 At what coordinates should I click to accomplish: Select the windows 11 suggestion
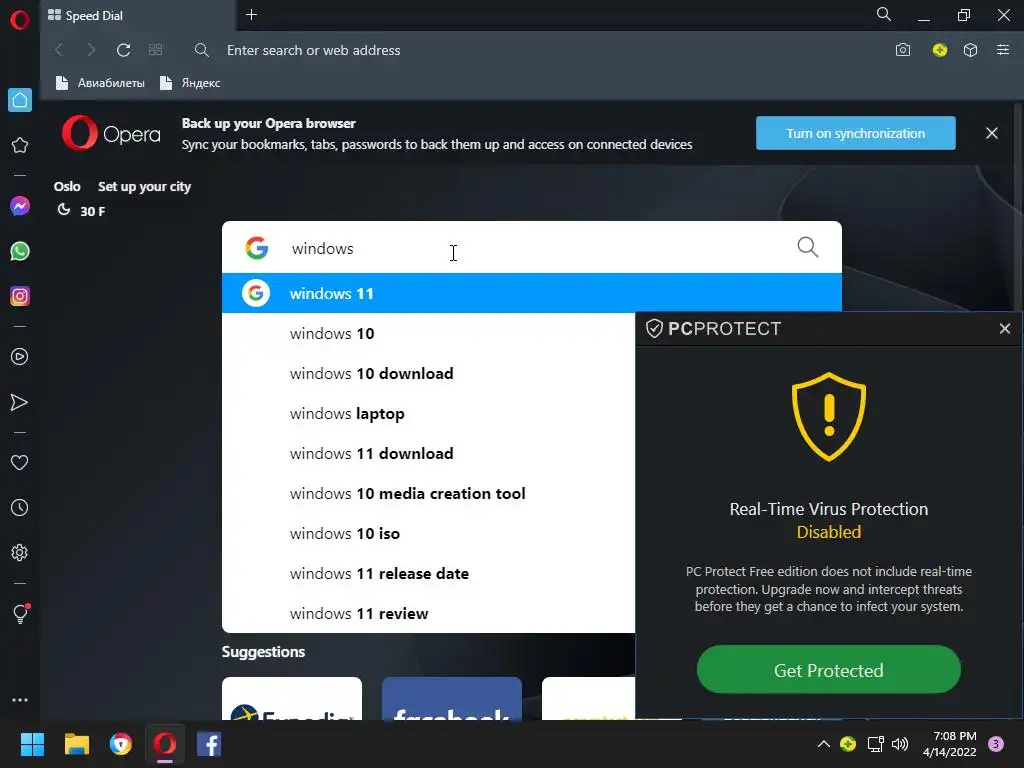(x=532, y=293)
